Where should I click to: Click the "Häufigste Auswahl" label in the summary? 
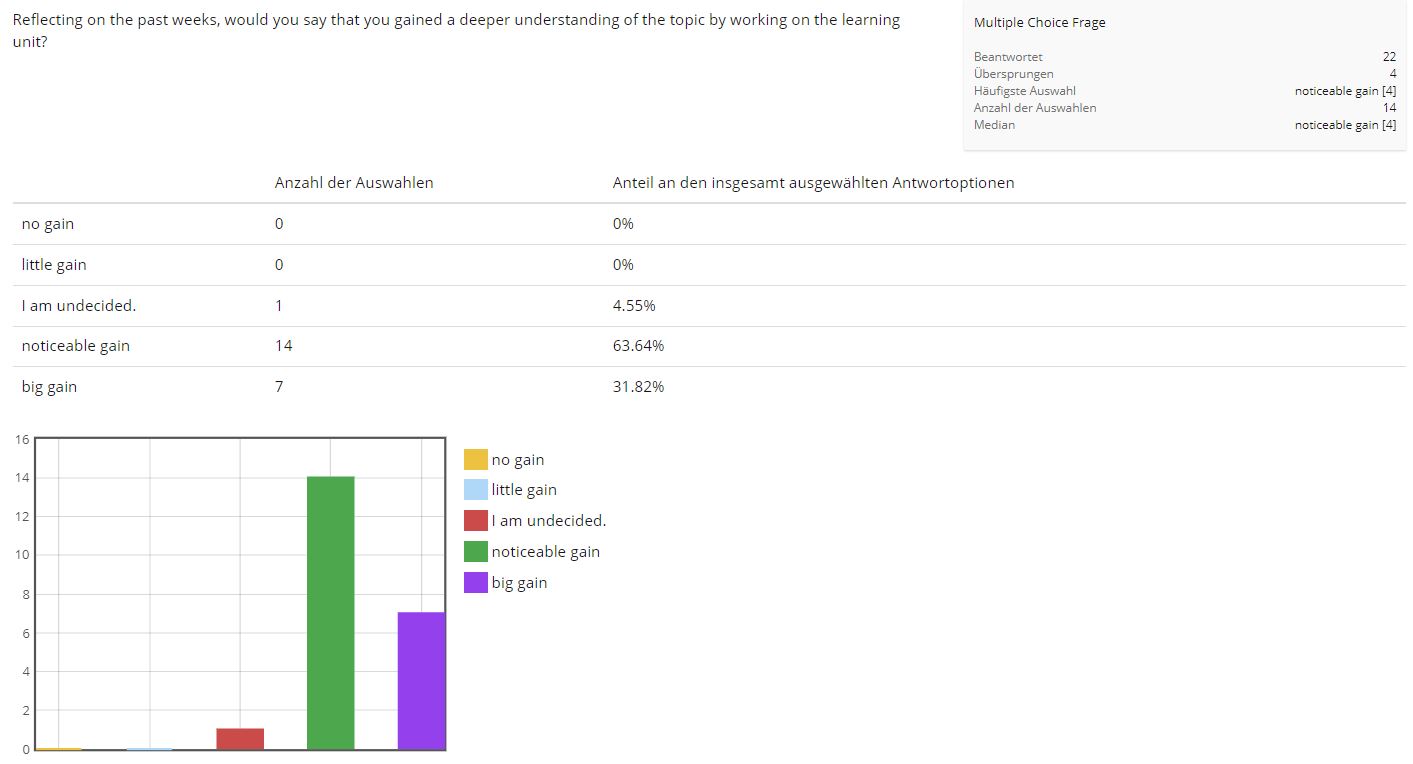click(1024, 91)
